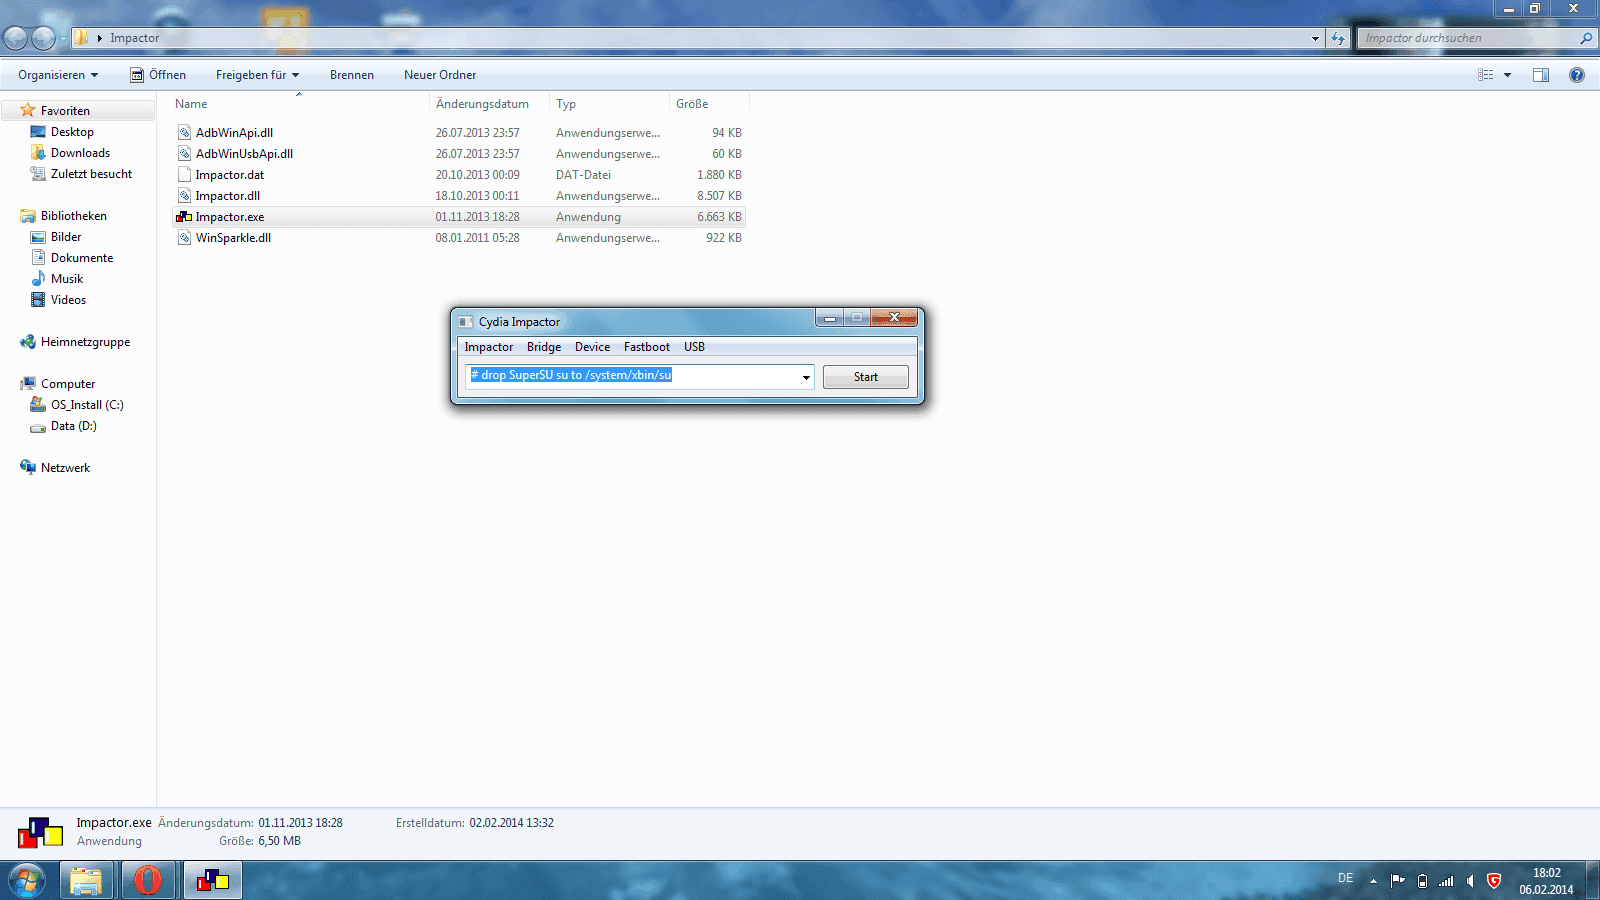Click the Brennen toolbar button

coord(352,75)
